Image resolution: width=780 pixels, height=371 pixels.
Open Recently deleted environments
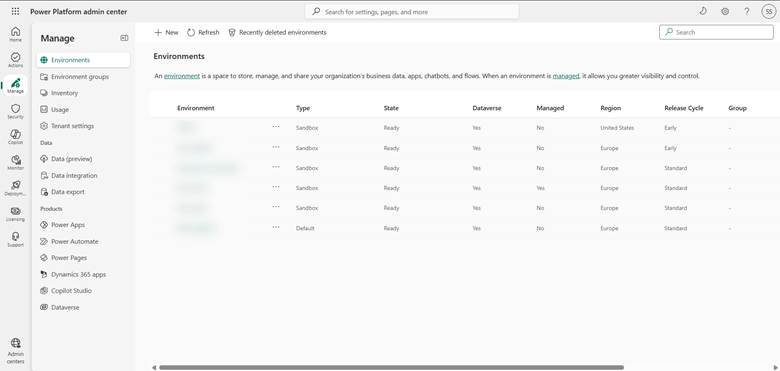click(x=277, y=32)
